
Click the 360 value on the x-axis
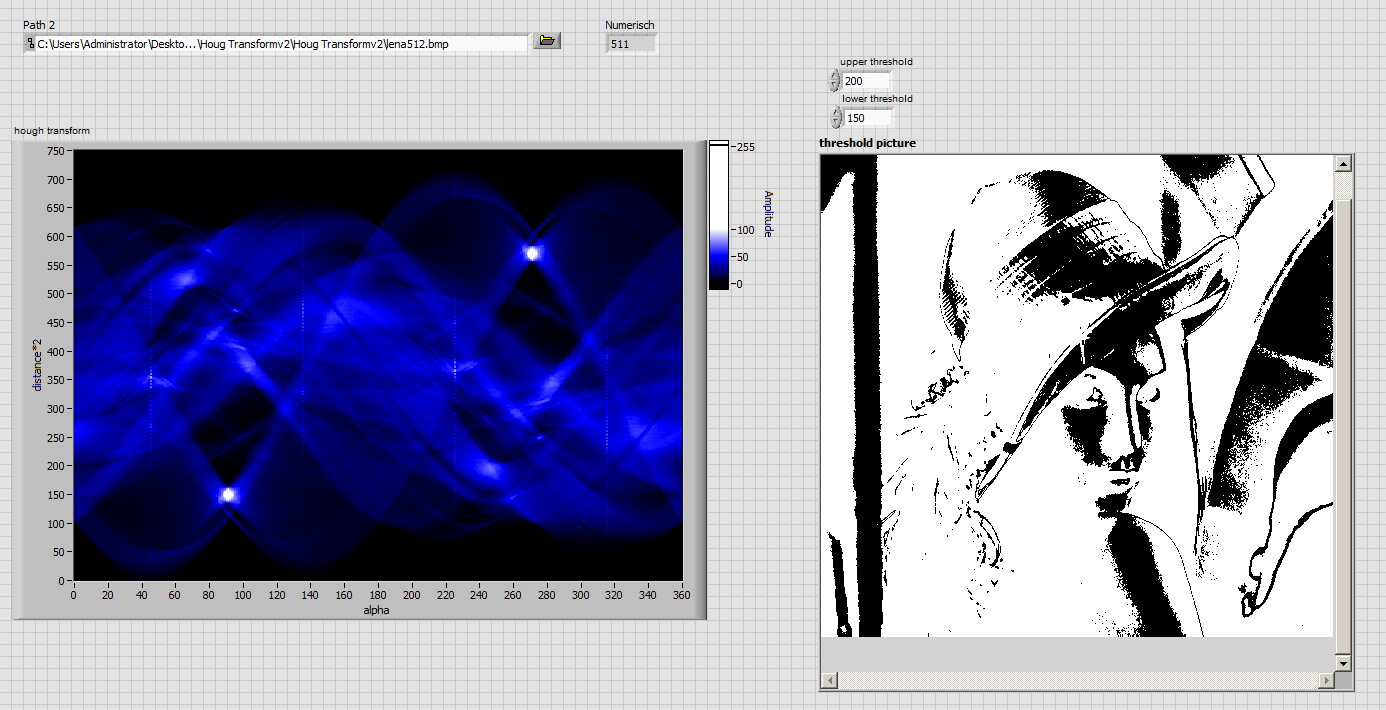click(x=682, y=594)
